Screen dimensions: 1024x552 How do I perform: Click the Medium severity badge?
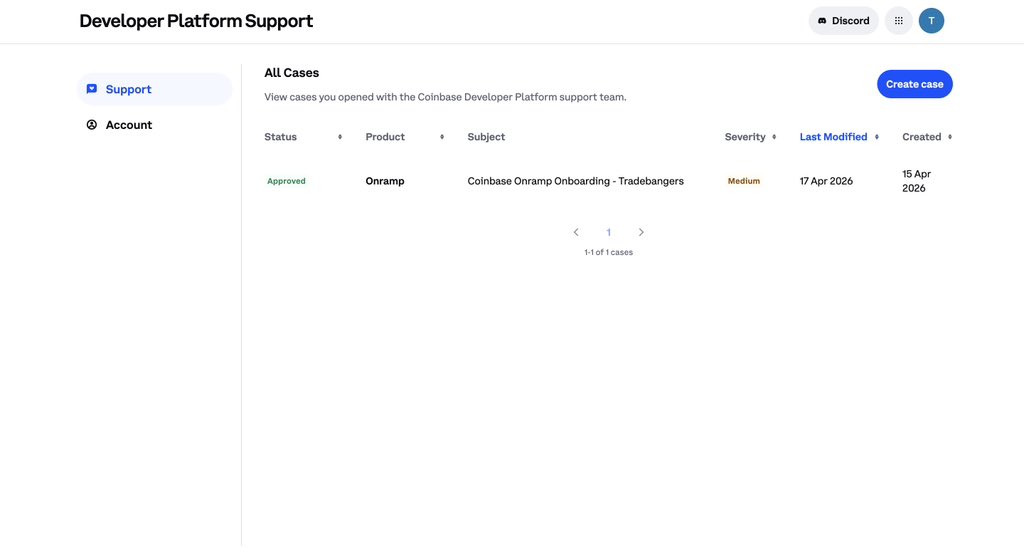pyautogui.click(x=744, y=181)
